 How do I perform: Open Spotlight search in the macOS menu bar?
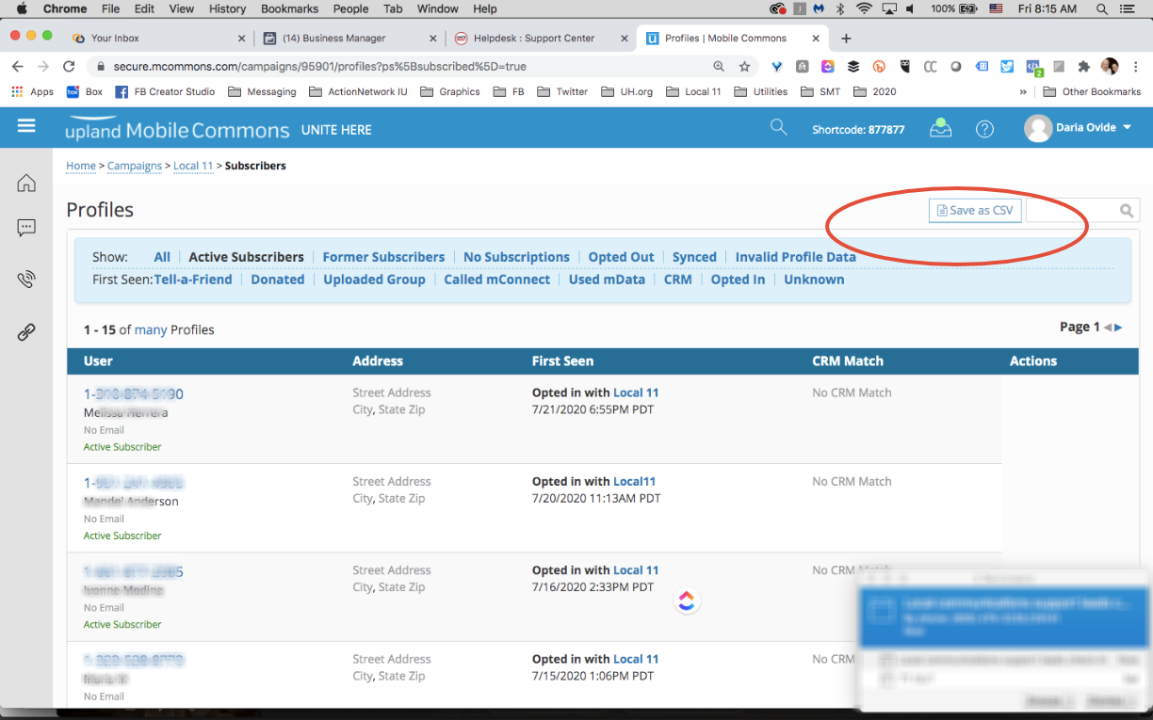[1101, 9]
